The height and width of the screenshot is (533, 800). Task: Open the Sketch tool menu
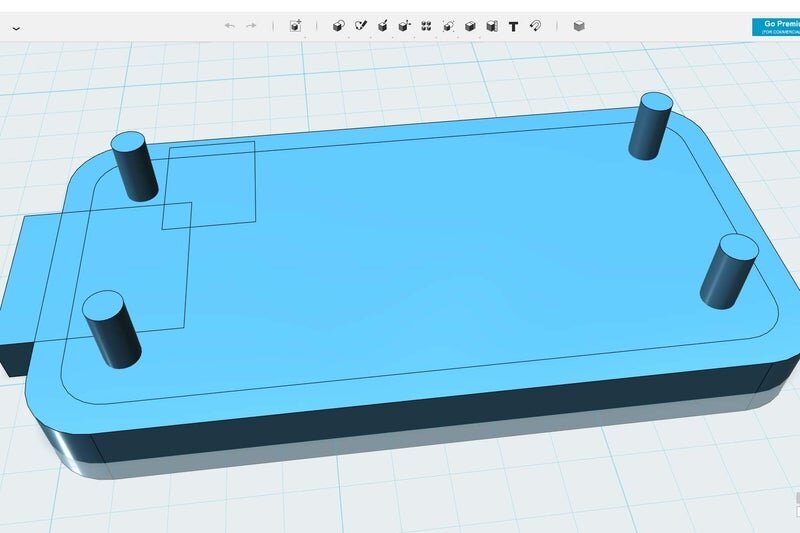click(x=361, y=26)
